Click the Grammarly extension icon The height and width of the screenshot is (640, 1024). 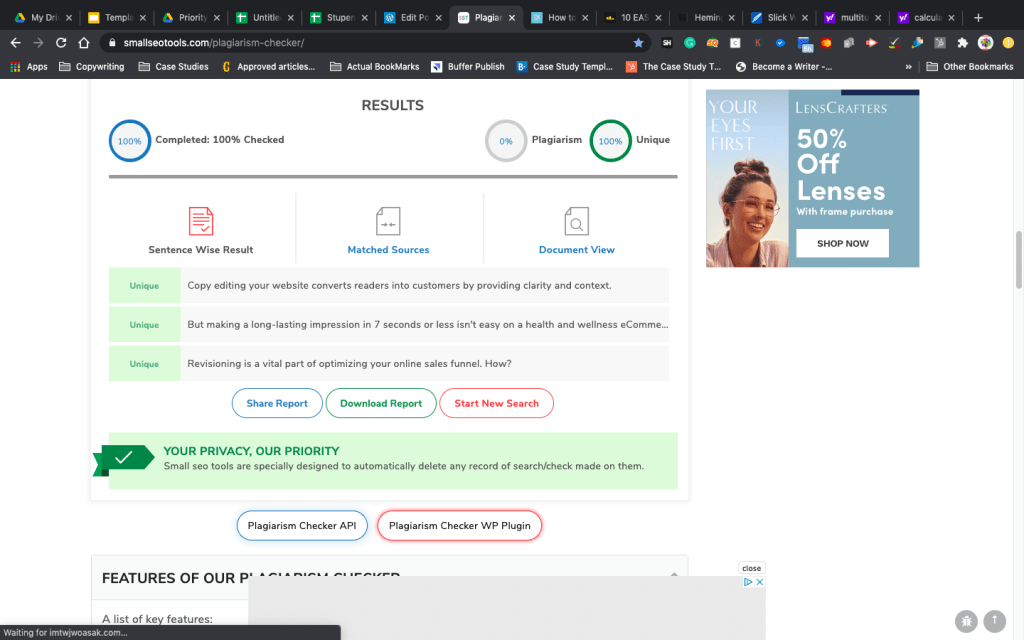[689, 42]
